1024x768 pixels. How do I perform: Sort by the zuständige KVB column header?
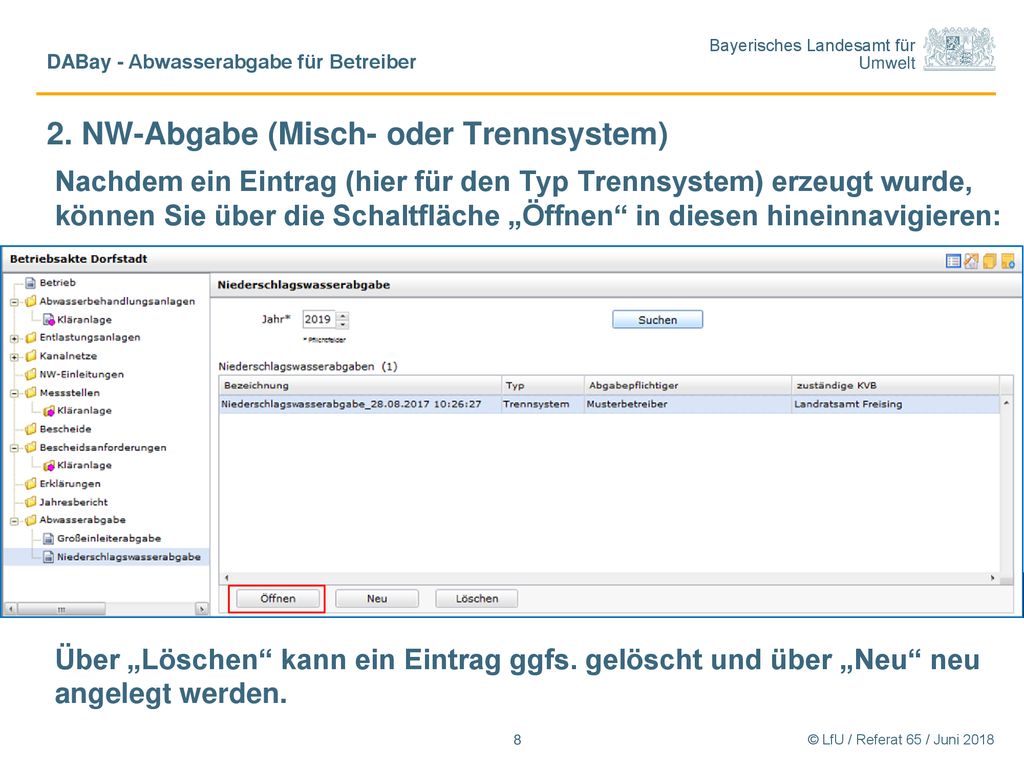(x=895, y=385)
